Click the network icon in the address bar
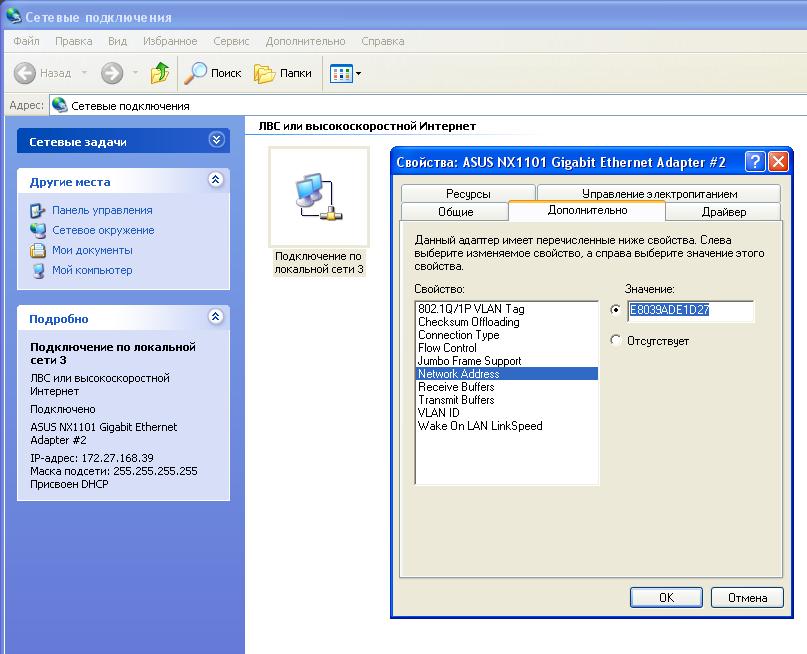 point(60,105)
